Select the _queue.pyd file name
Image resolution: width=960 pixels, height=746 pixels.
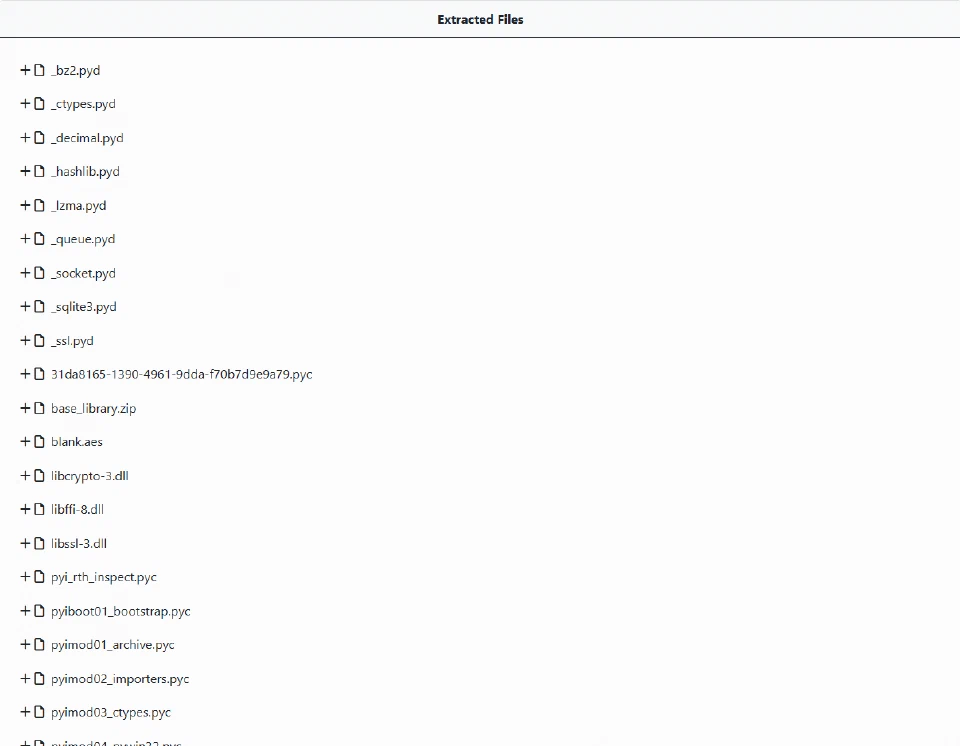point(83,239)
